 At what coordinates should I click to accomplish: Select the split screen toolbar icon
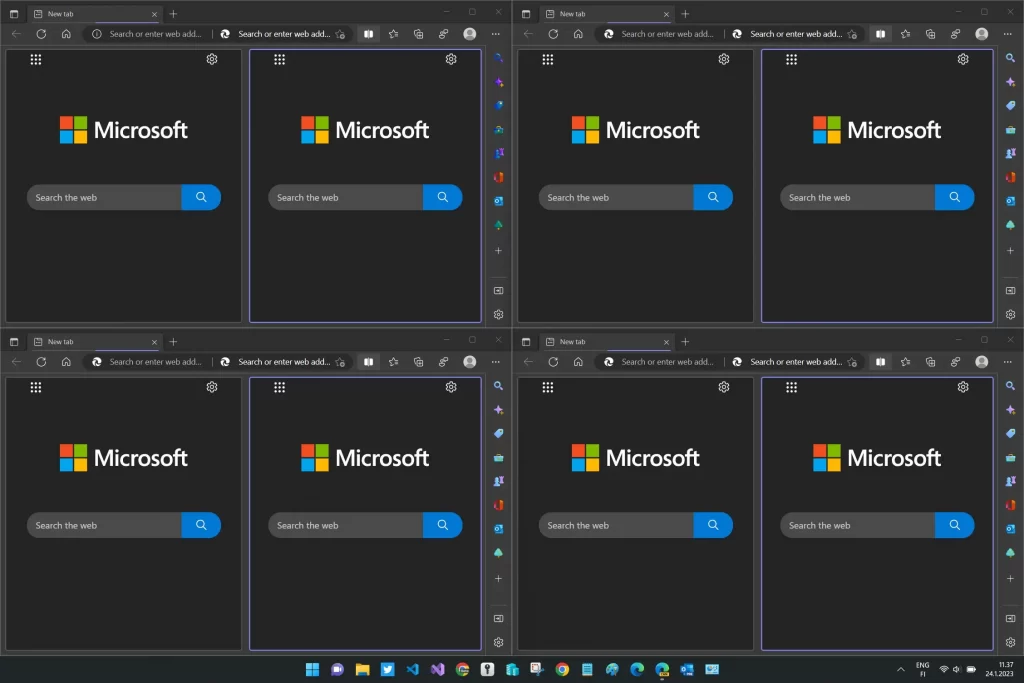pyautogui.click(x=368, y=33)
